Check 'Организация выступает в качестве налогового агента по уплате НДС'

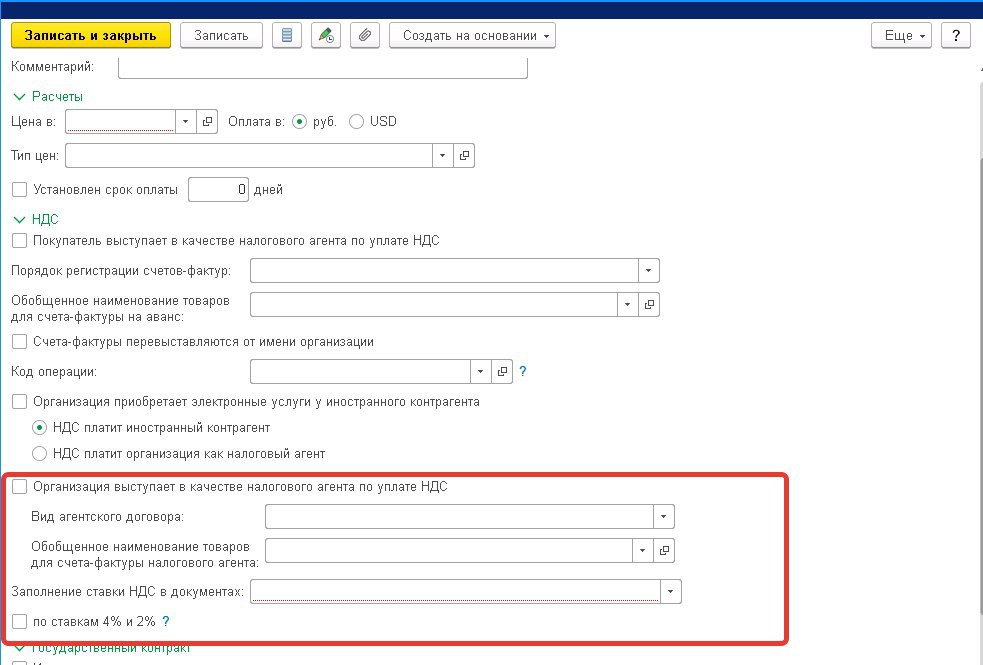[19, 486]
